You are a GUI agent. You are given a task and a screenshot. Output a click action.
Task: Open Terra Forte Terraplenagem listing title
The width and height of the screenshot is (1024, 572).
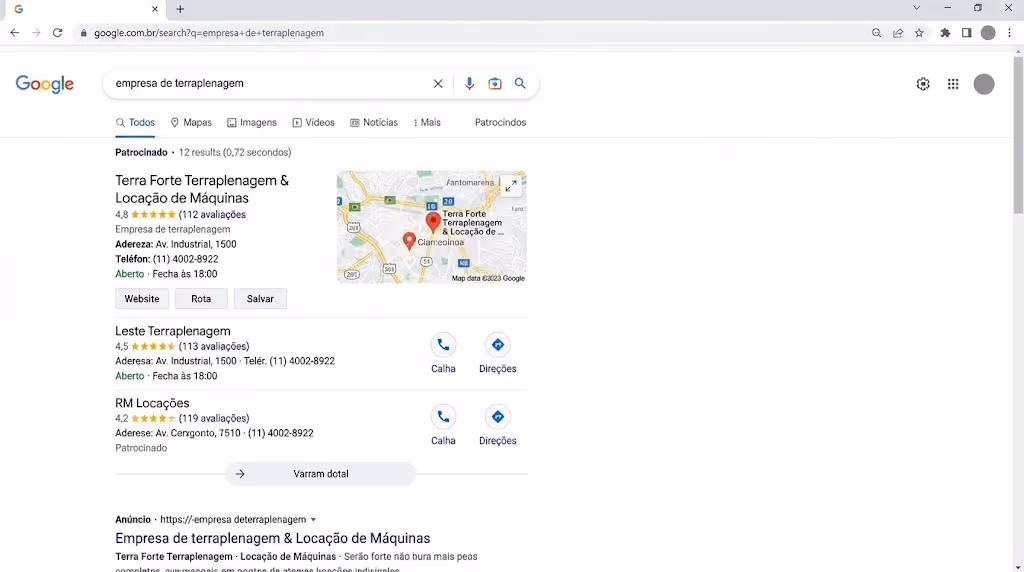pyautogui.click(x=202, y=189)
